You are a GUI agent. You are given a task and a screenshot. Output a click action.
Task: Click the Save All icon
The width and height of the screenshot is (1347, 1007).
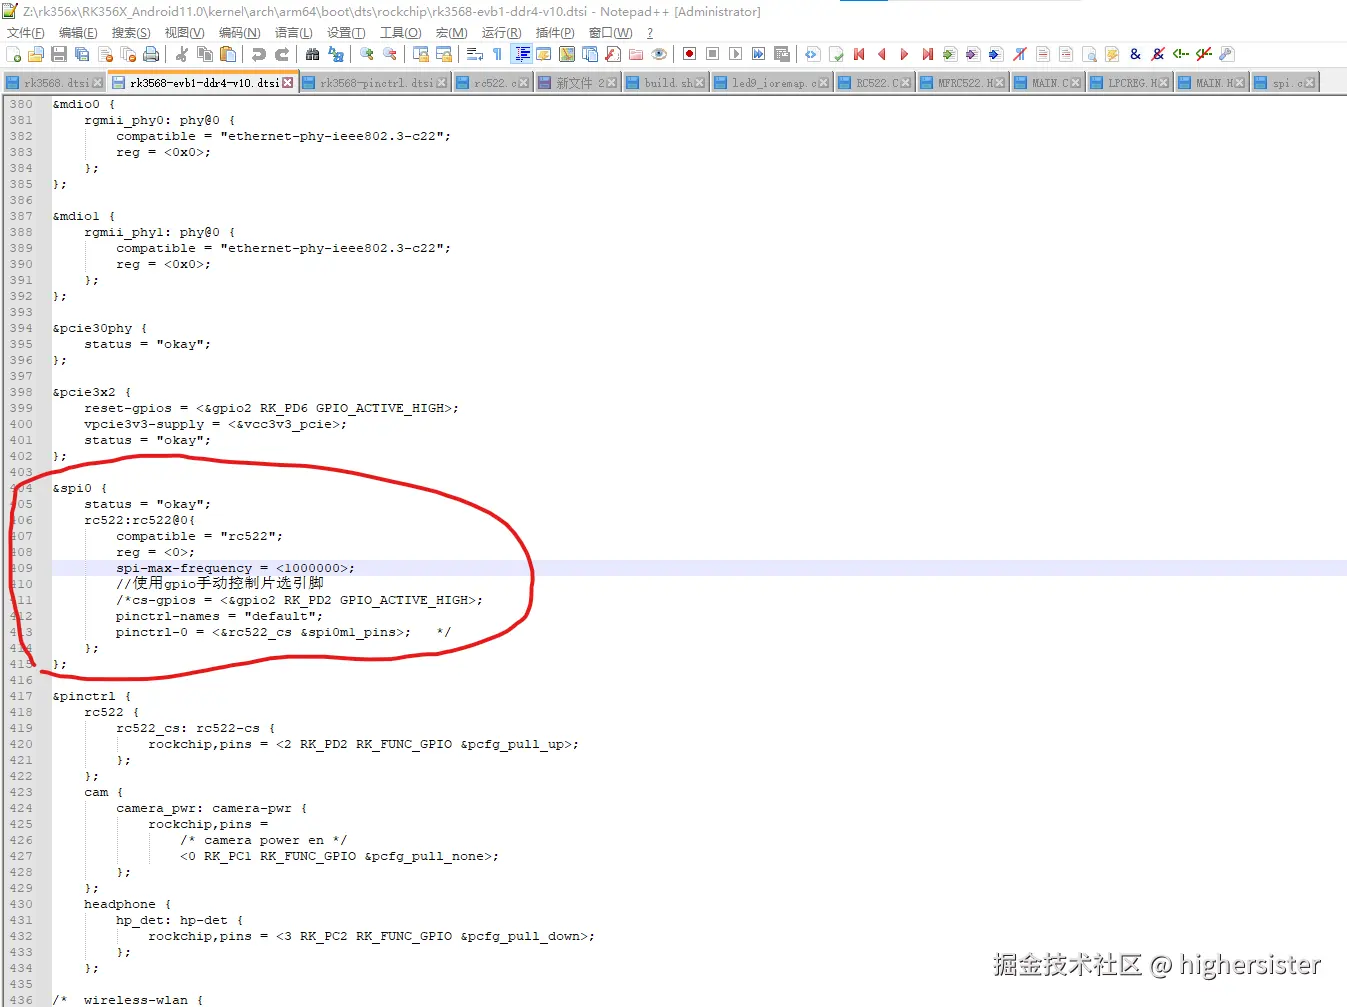pos(82,54)
